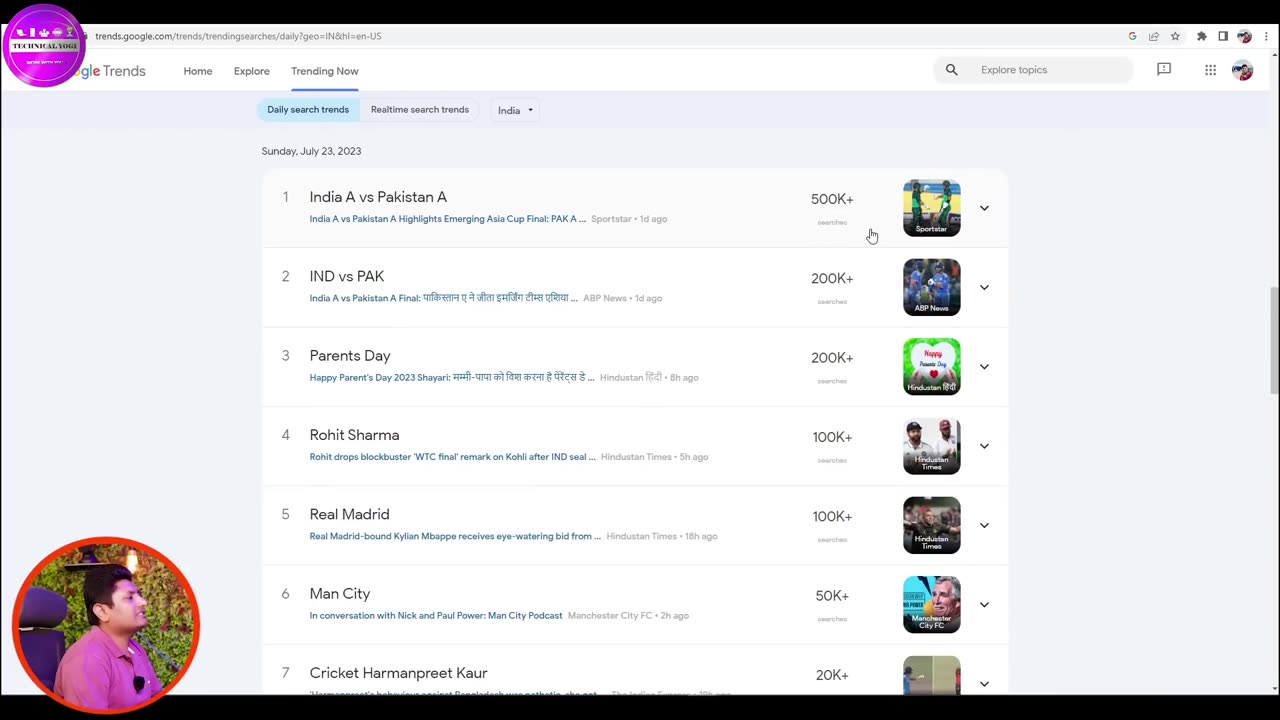
Task: Open the Explore tab
Action: pyautogui.click(x=252, y=71)
